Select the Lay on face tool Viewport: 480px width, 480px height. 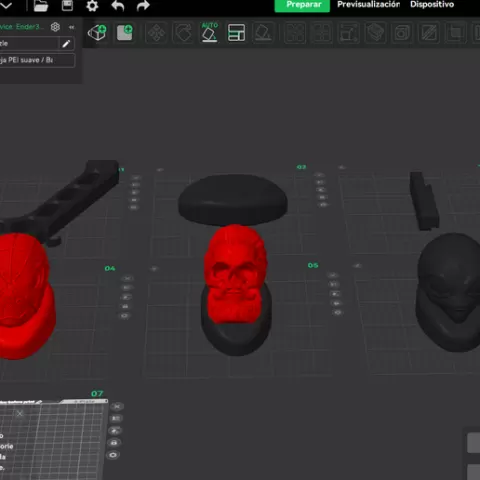click(263, 33)
